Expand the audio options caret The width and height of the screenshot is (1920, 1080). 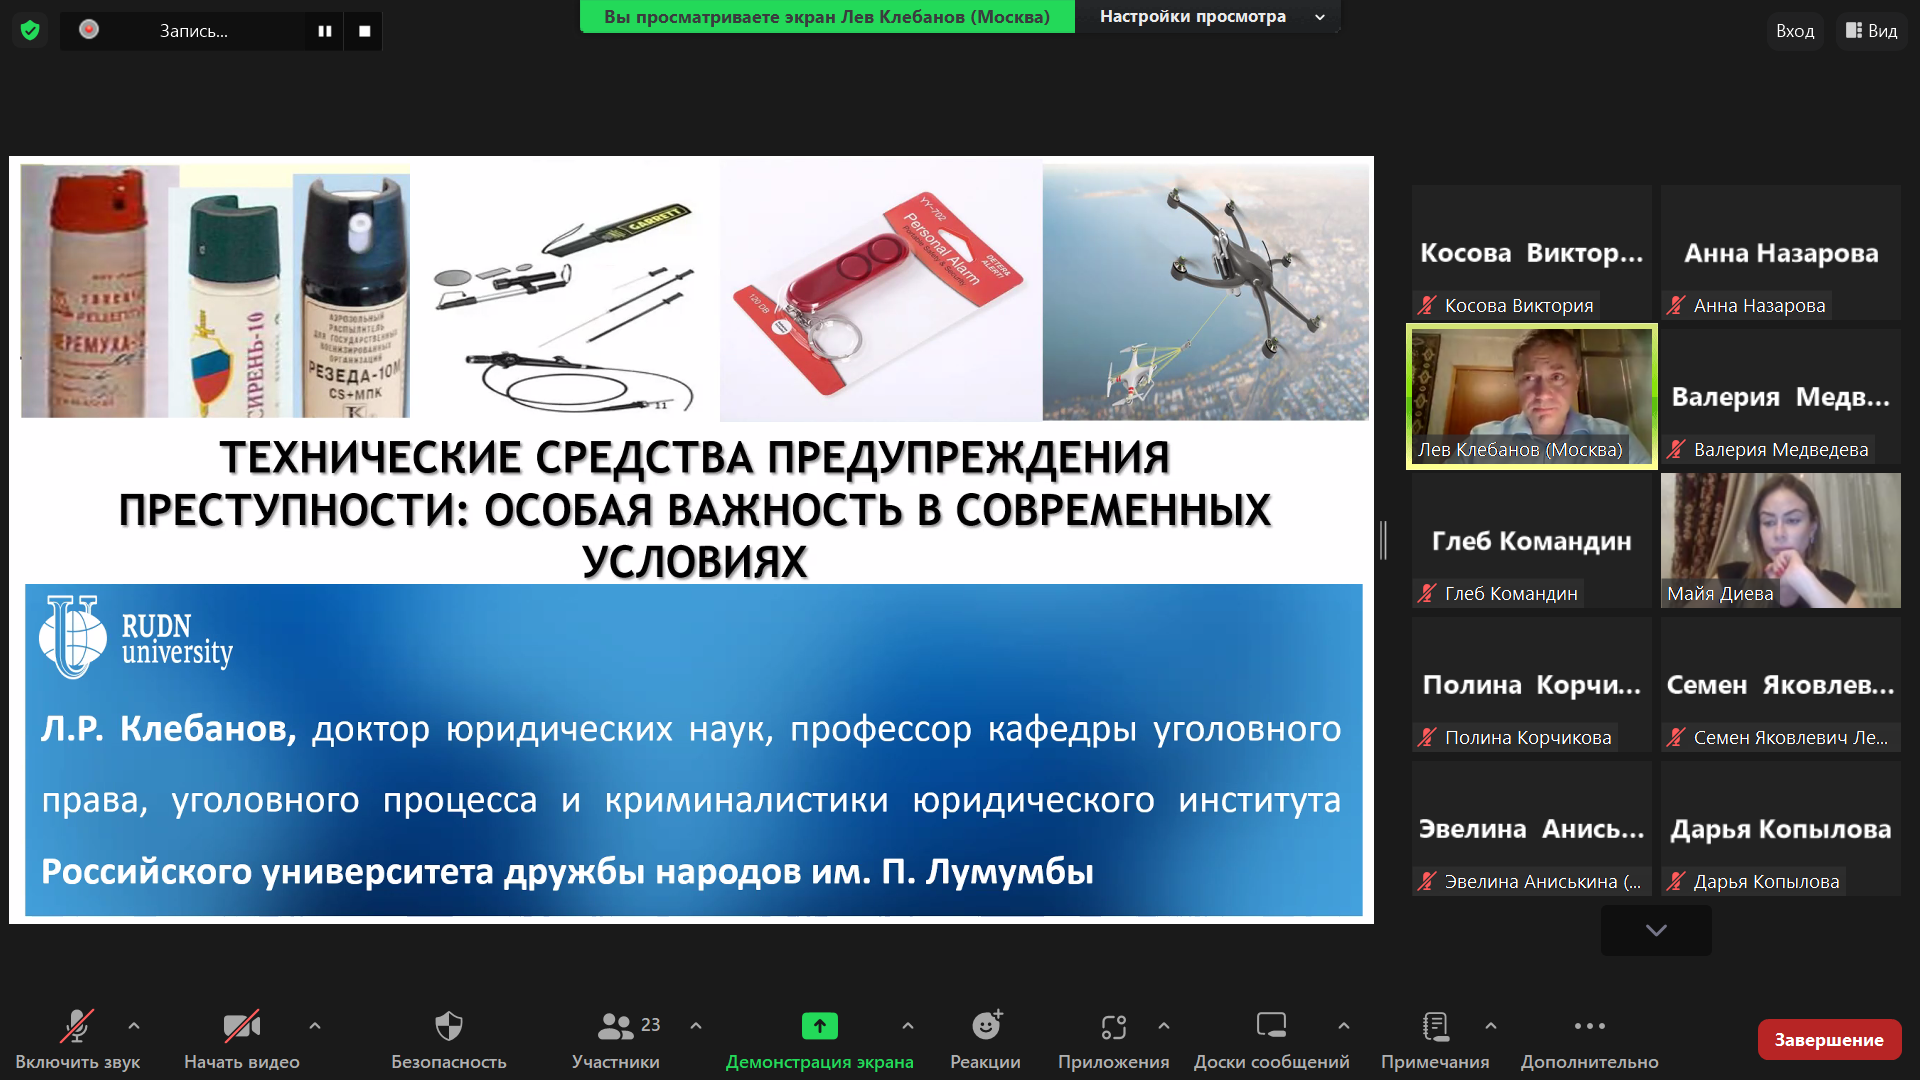134,1025
